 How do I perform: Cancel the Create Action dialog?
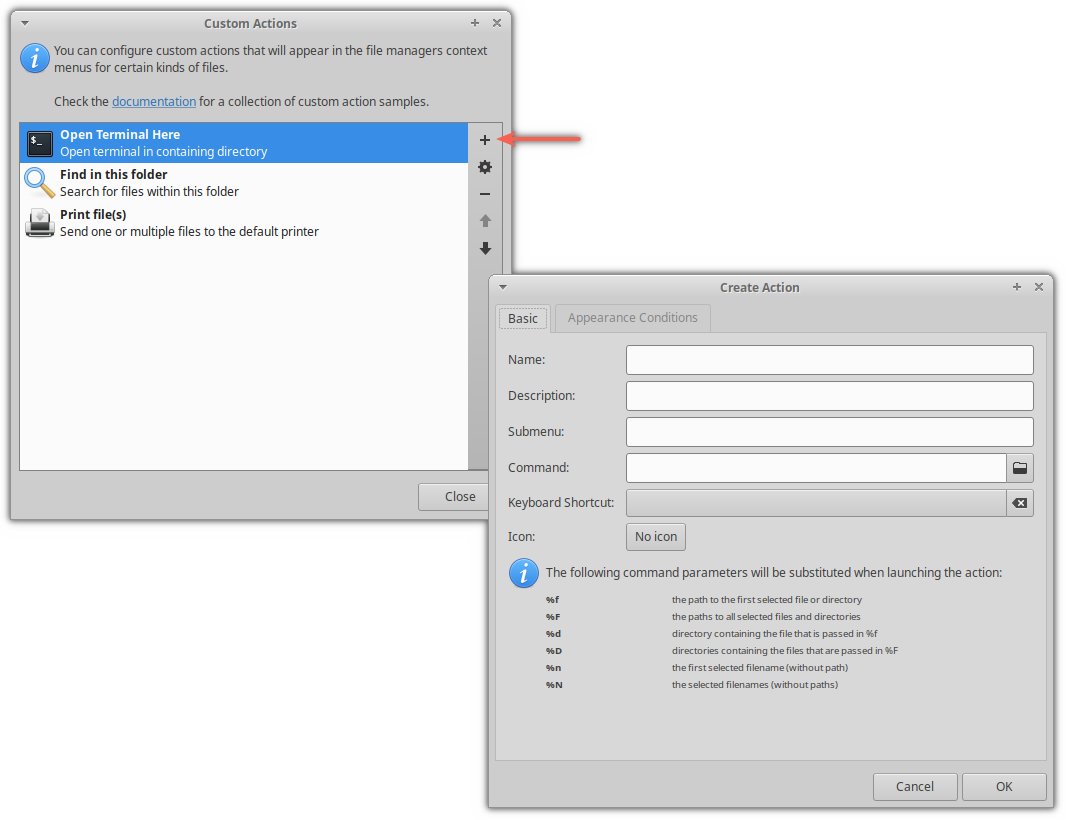[x=915, y=786]
